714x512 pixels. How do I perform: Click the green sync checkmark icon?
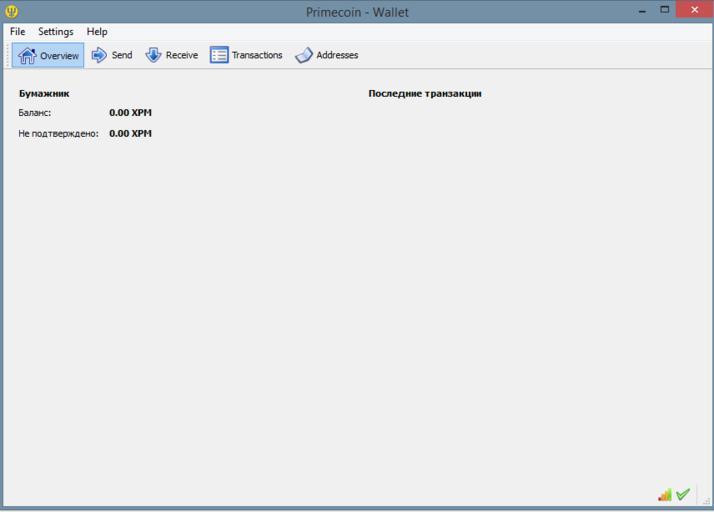pyautogui.click(x=683, y=495)
